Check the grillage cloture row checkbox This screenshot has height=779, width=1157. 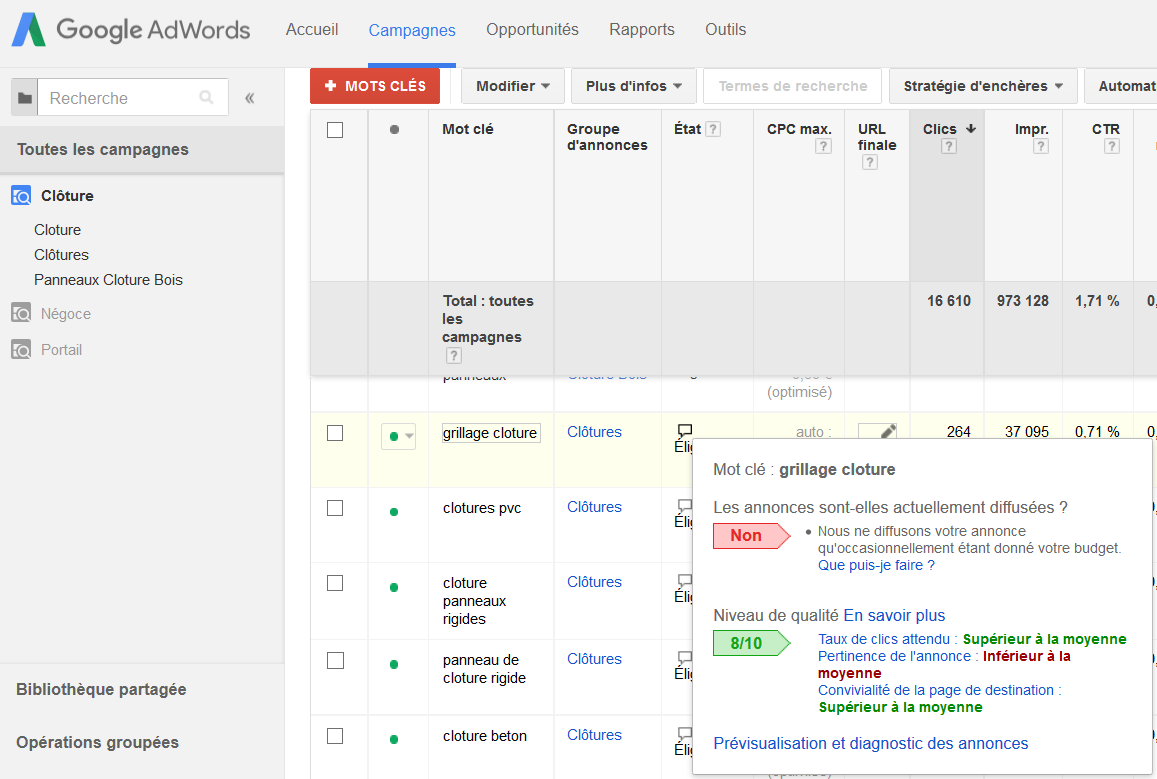(335, 433)
